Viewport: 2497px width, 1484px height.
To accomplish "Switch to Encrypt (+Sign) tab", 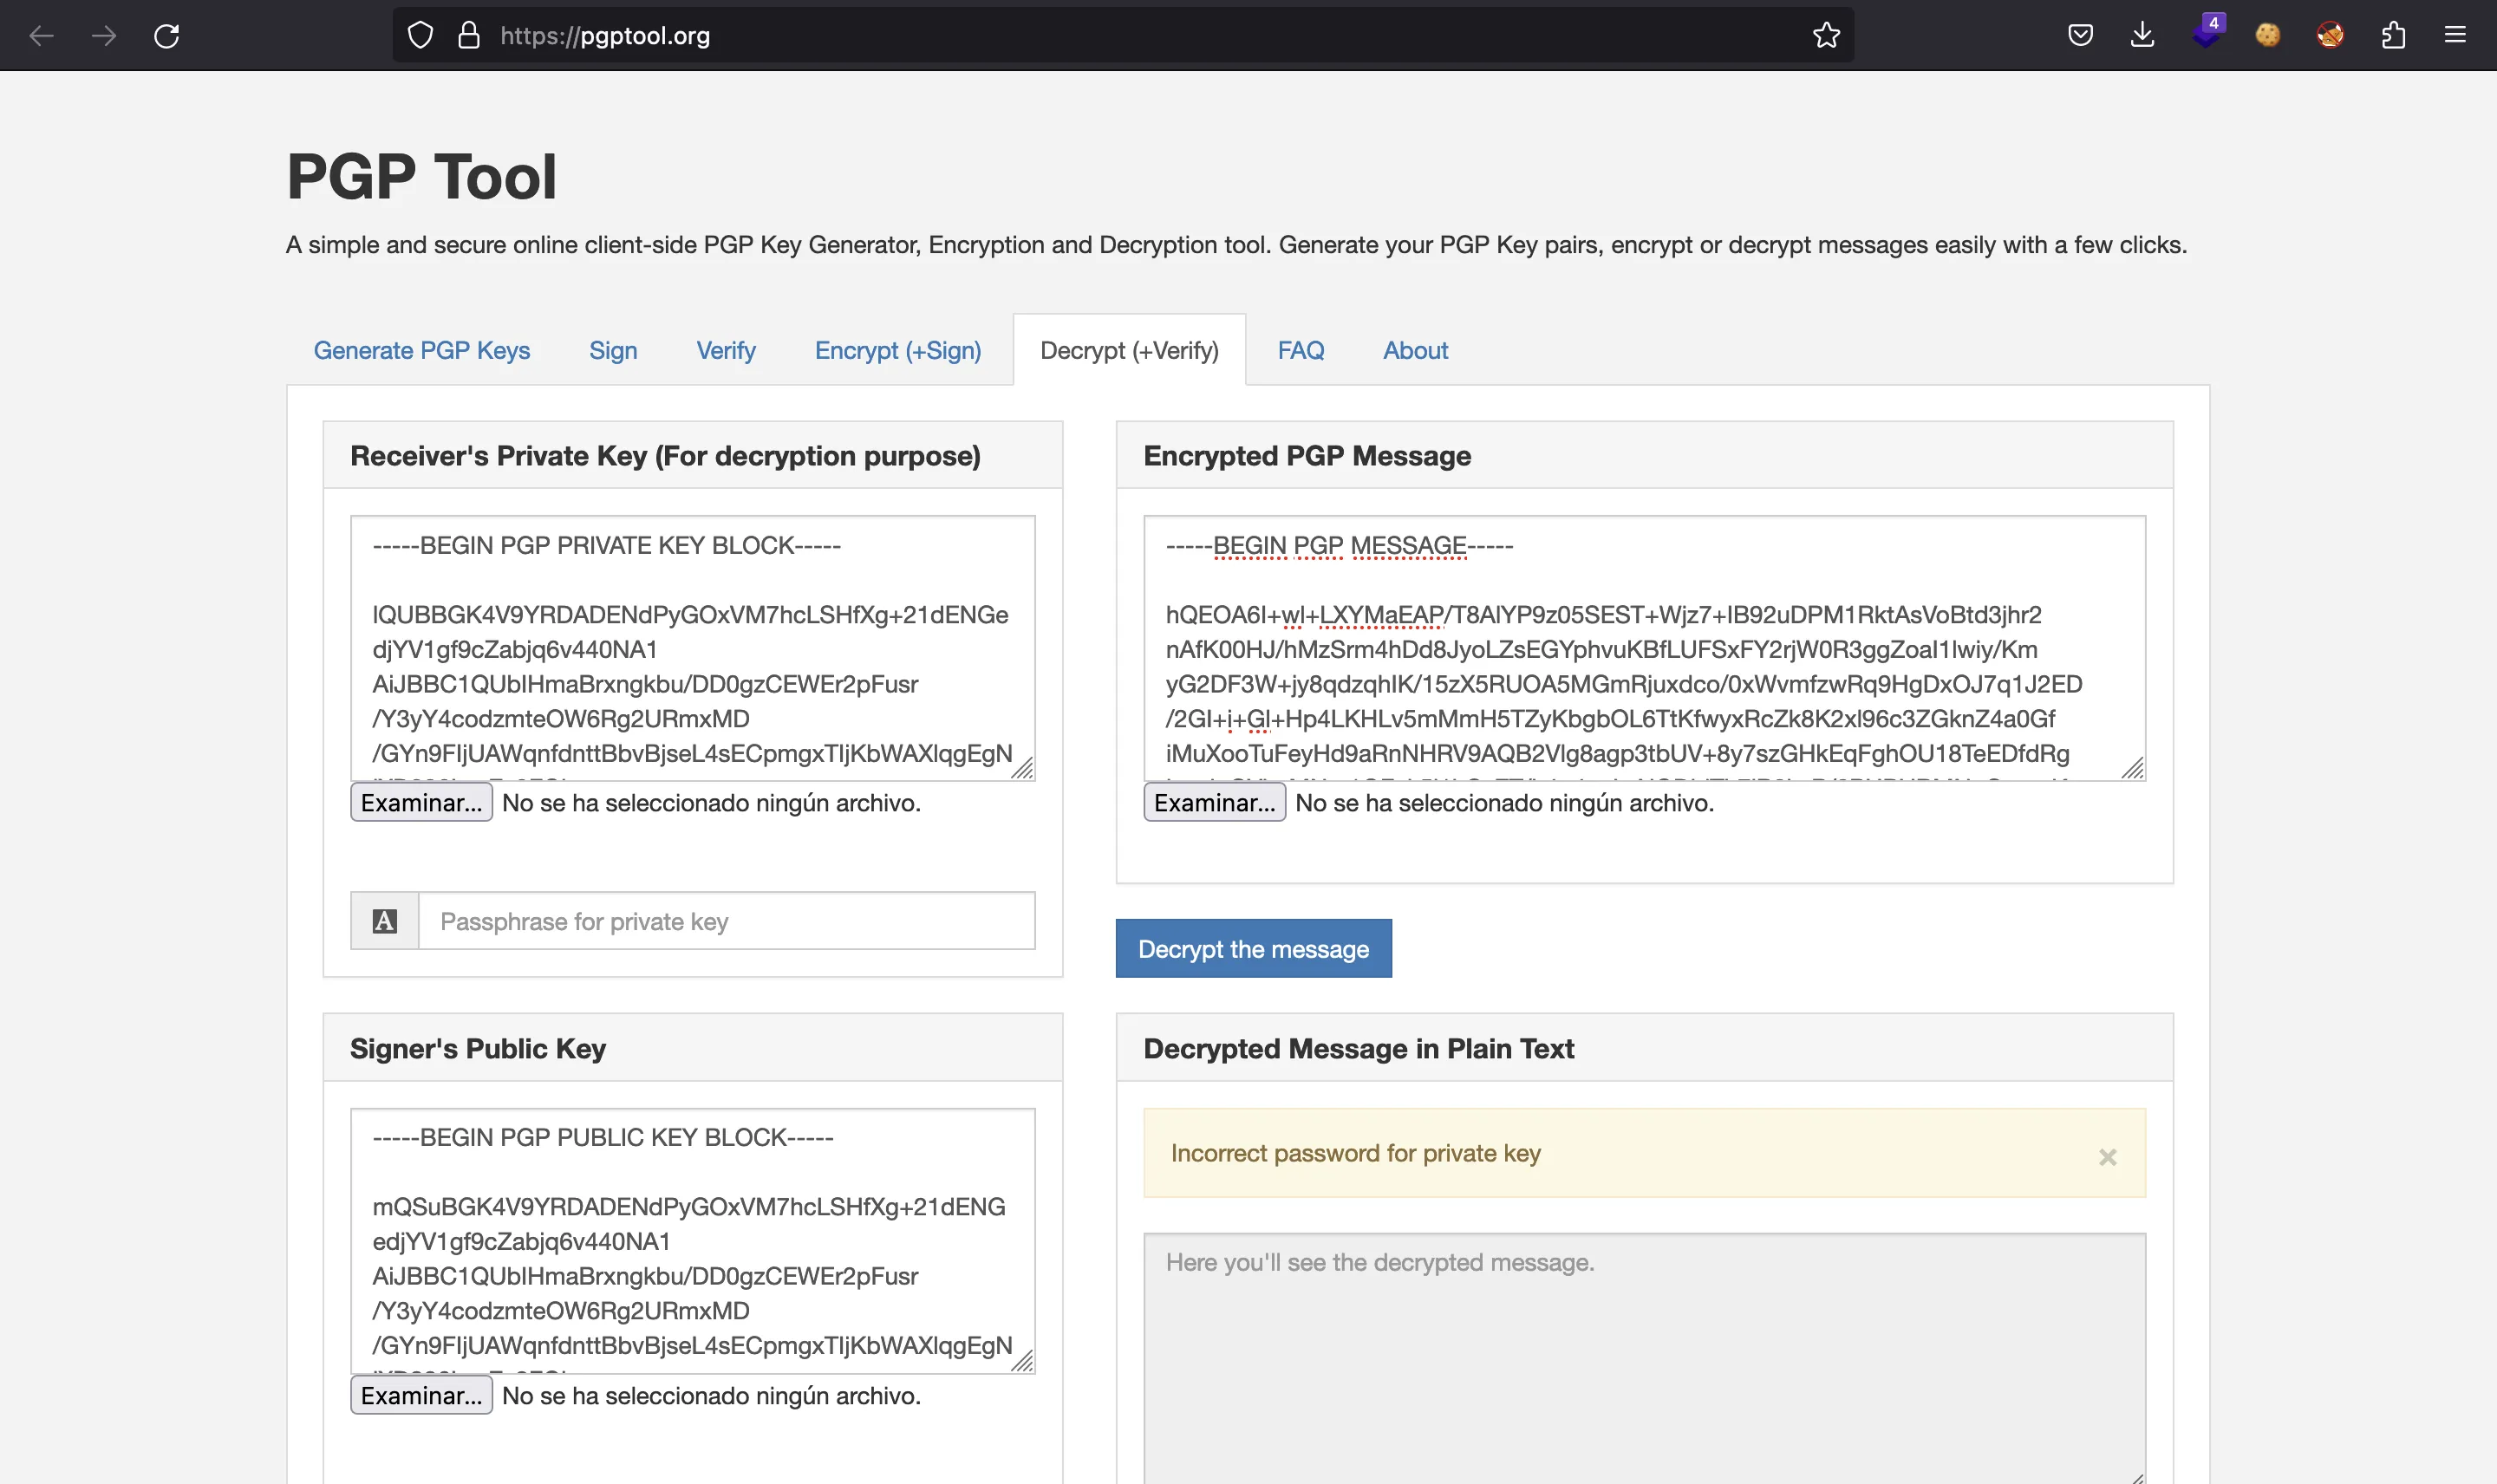I will (x=898, y=351).
